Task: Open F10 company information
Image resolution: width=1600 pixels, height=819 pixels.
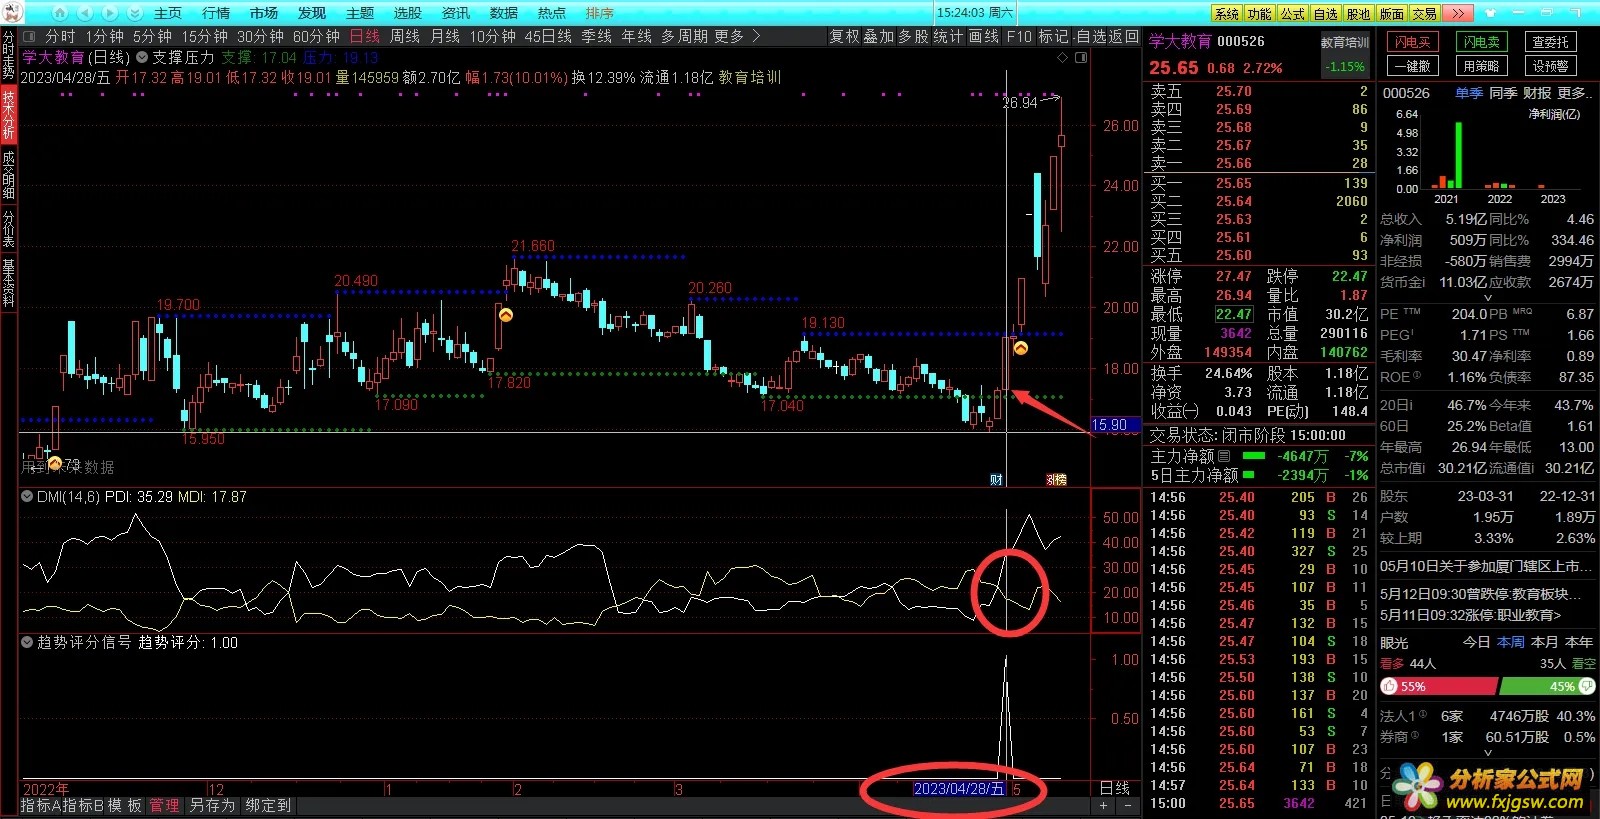Action: click(1019, 36)
